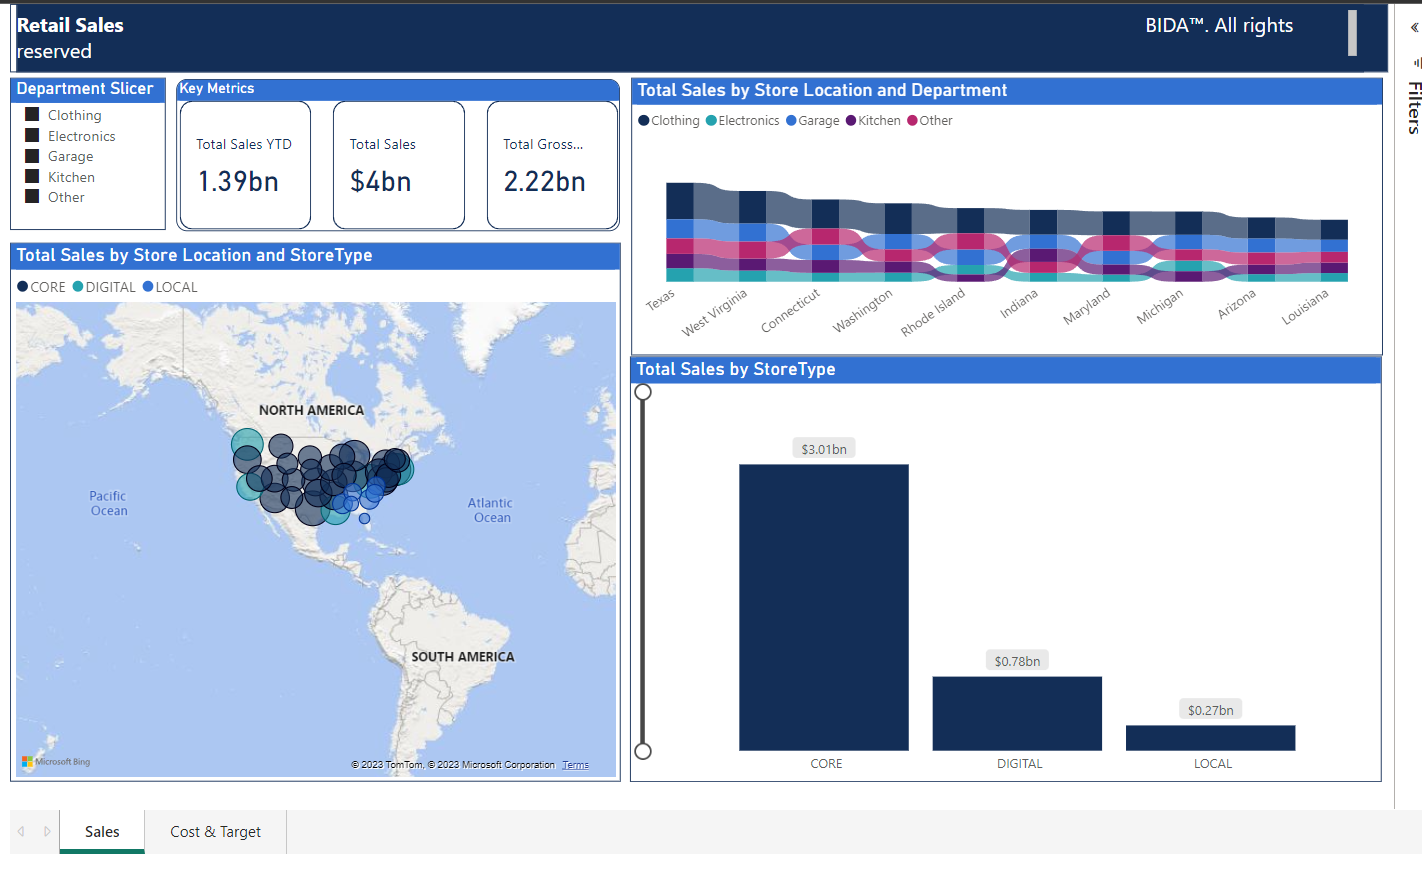1422x871 pixels.
Task: Select the Kitchen legend marker on the ribbon chart
Action: (x=849, y=120)
